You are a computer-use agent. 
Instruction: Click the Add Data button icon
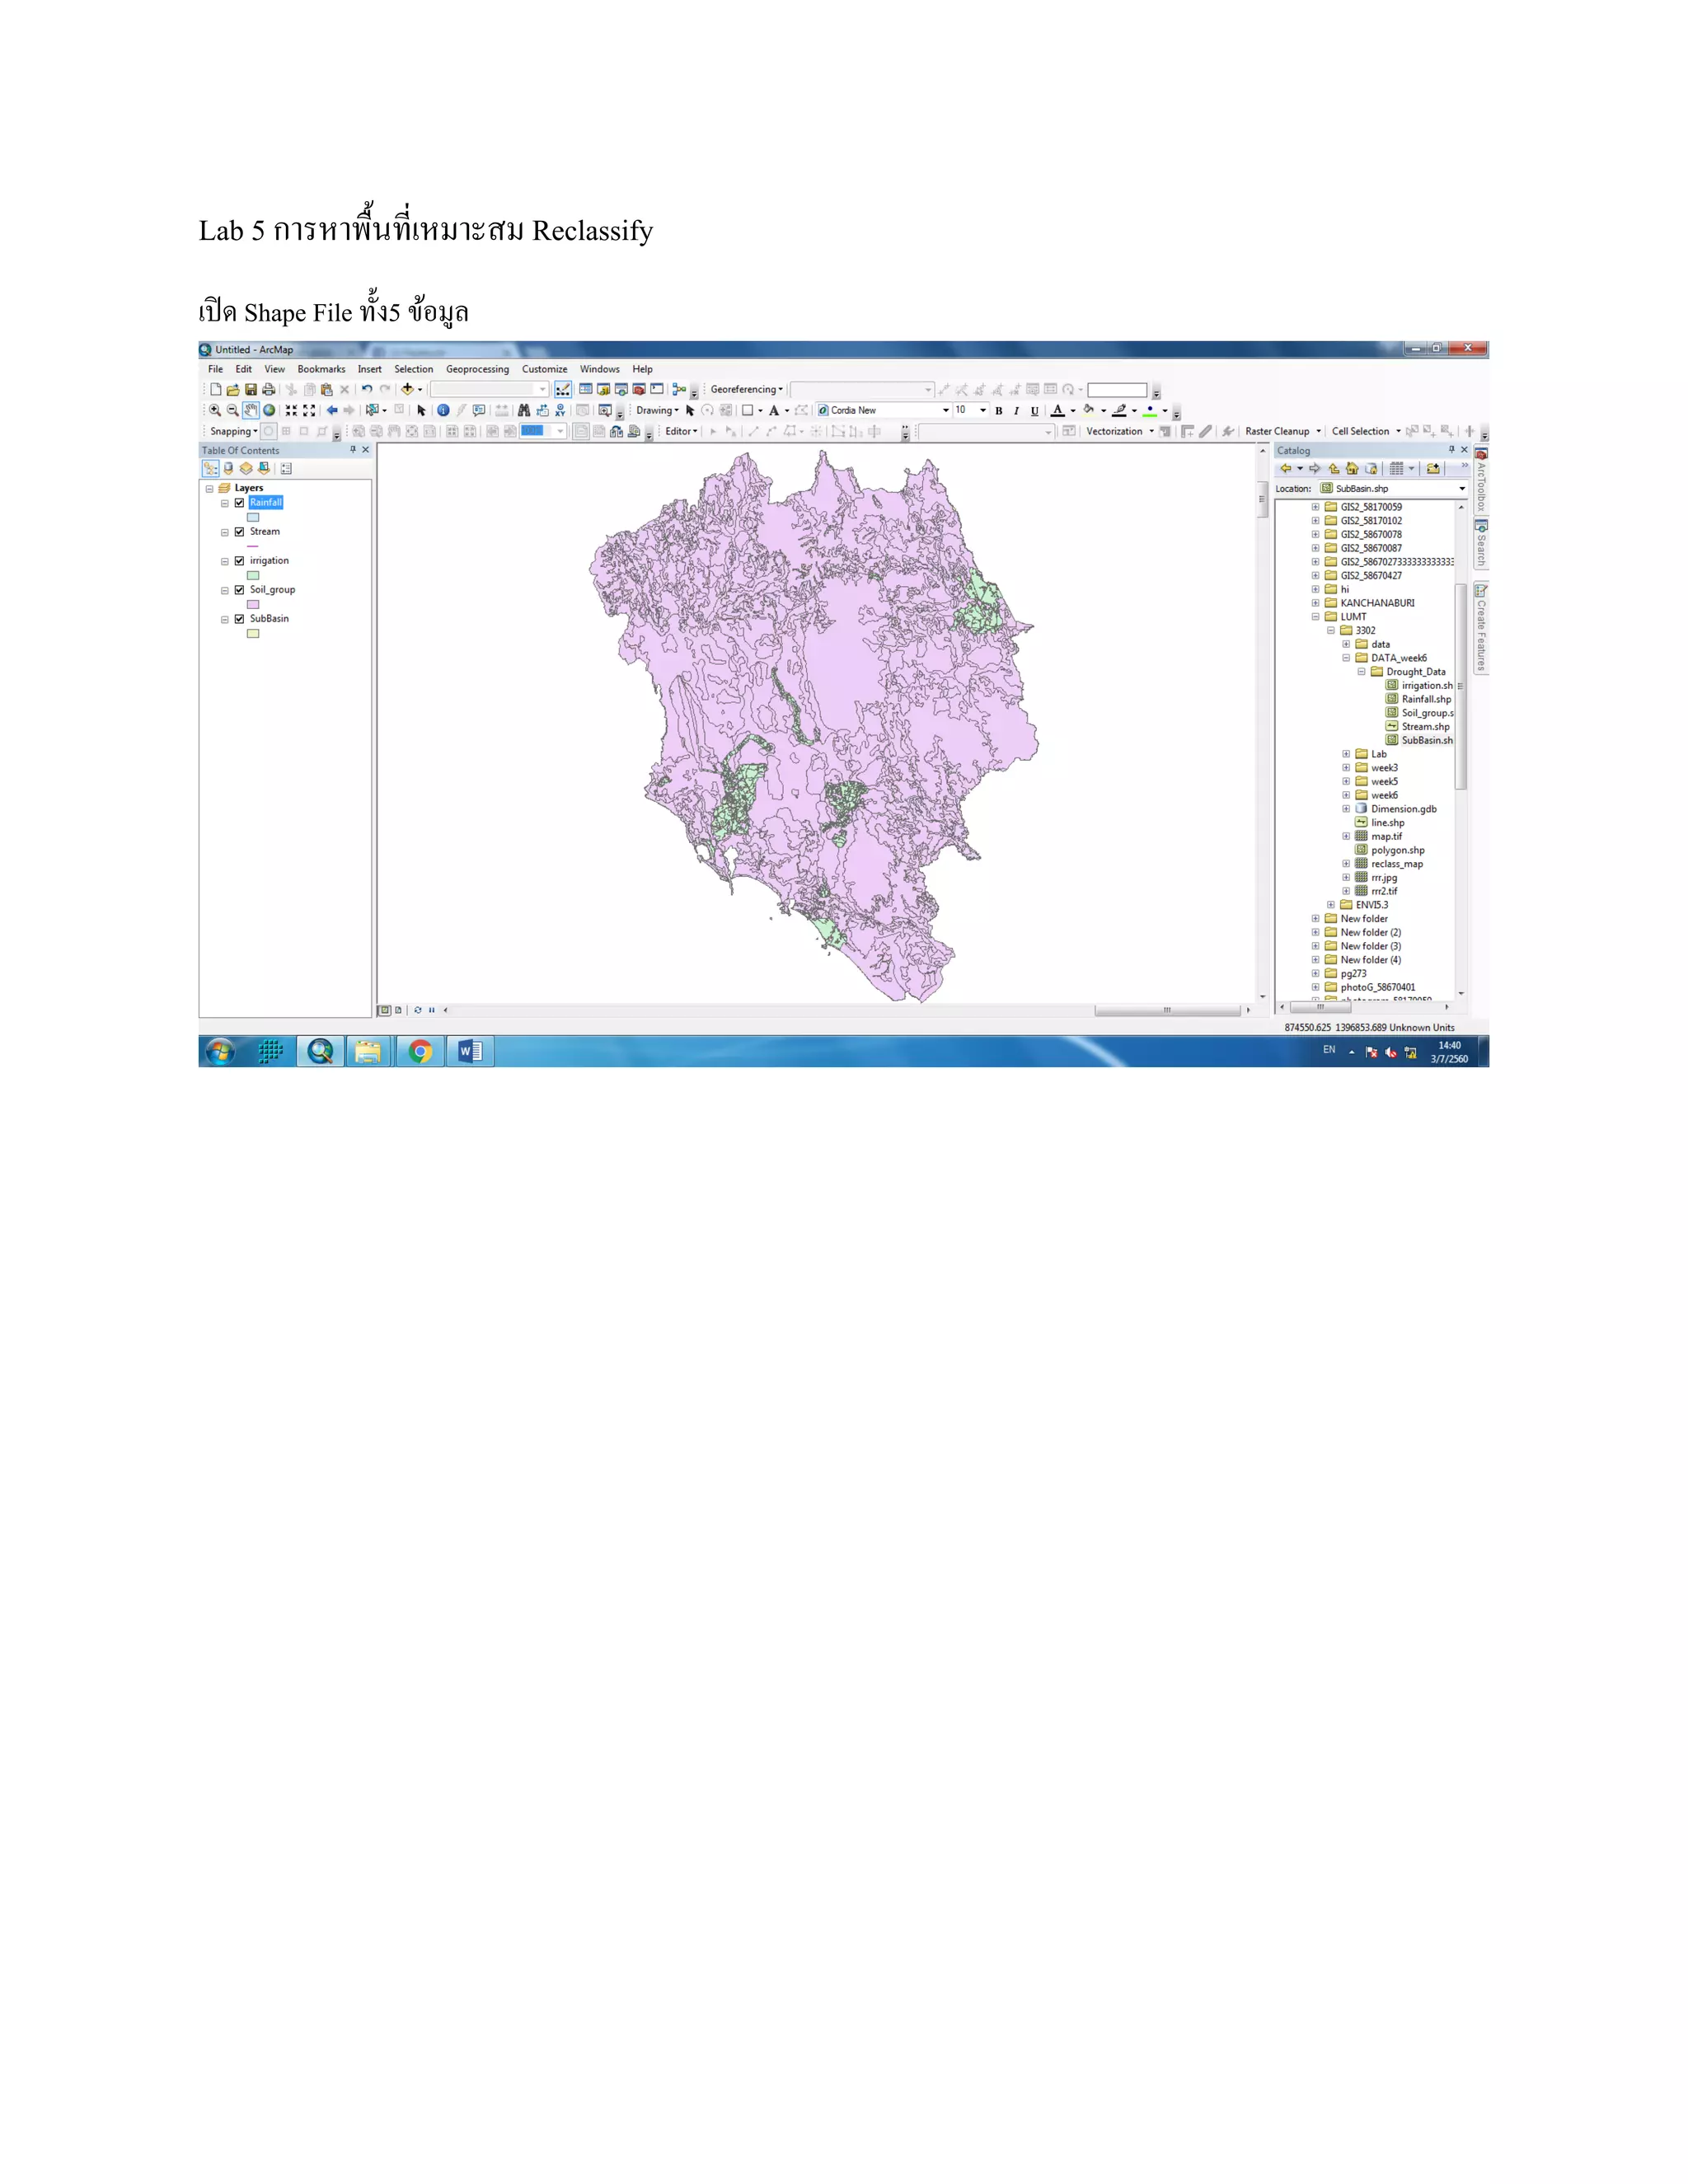[407, 389]
